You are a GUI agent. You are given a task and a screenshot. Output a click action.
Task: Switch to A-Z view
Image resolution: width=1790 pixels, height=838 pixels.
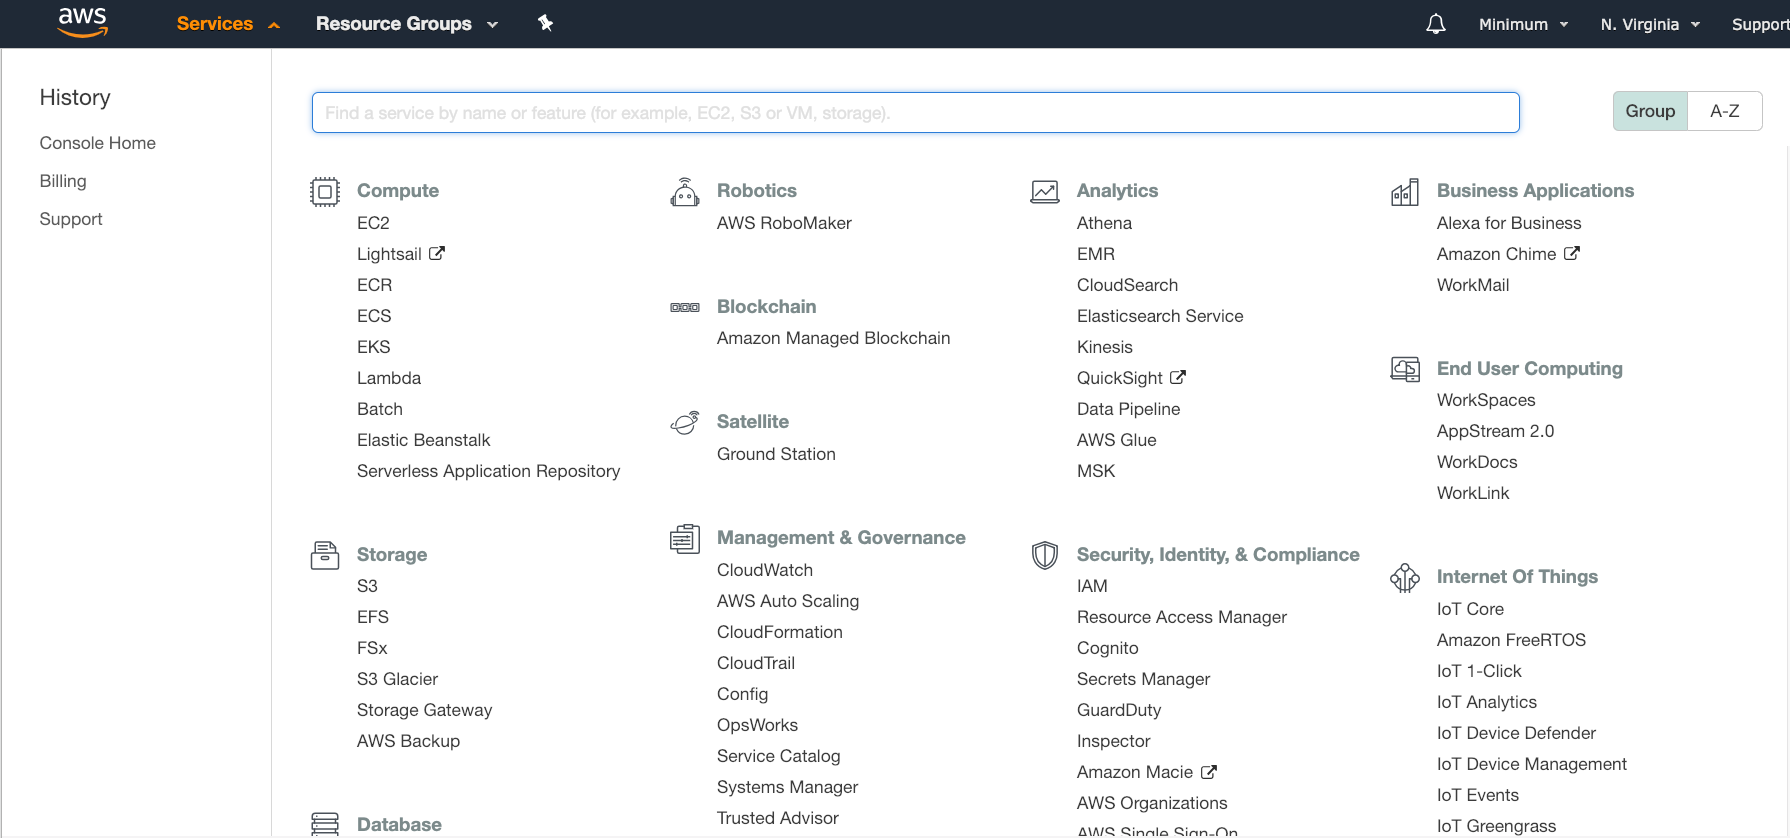click(1725, 111)
